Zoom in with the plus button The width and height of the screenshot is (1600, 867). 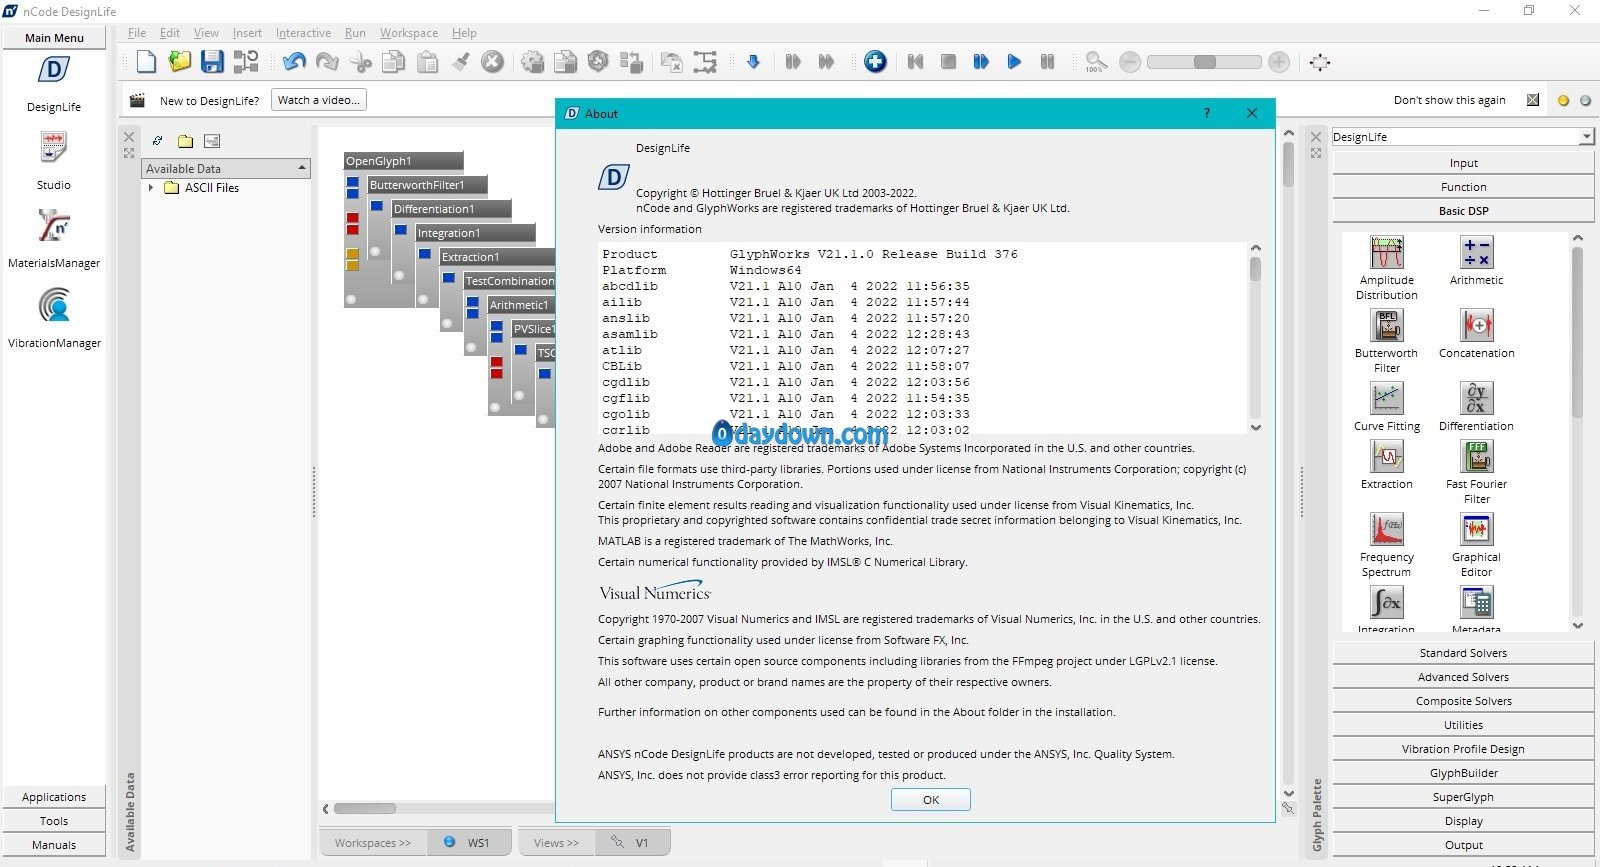tap(1279, 62)
